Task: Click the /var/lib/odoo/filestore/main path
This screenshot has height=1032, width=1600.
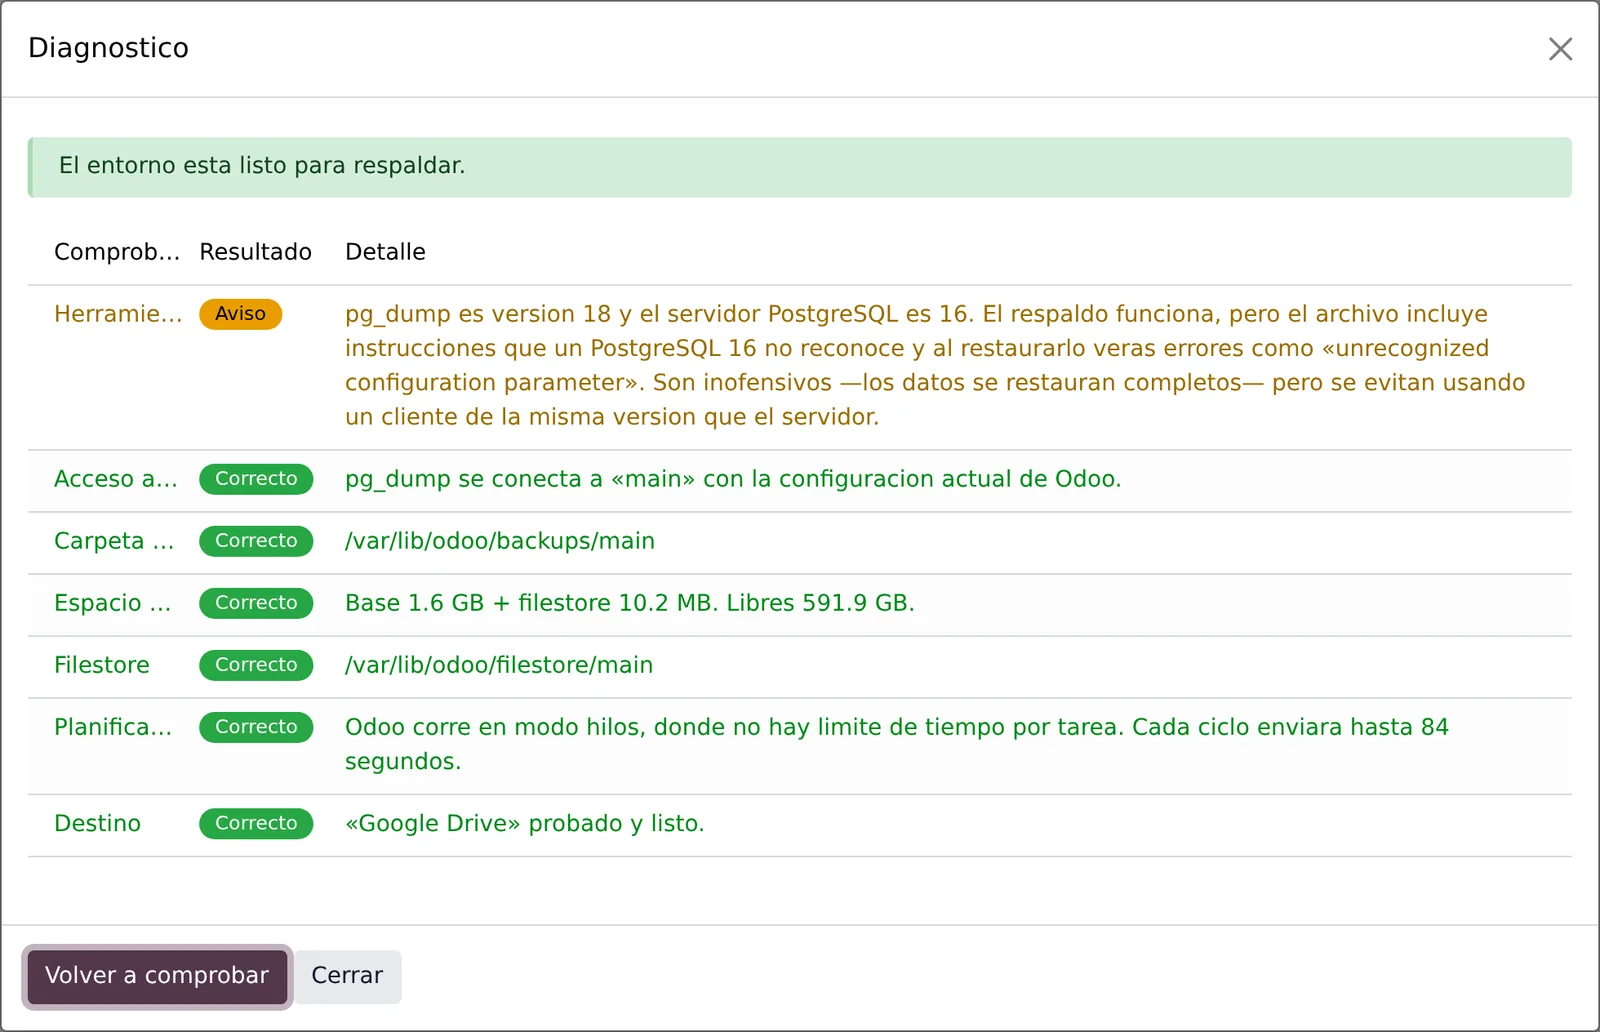Action: point(499,665)
